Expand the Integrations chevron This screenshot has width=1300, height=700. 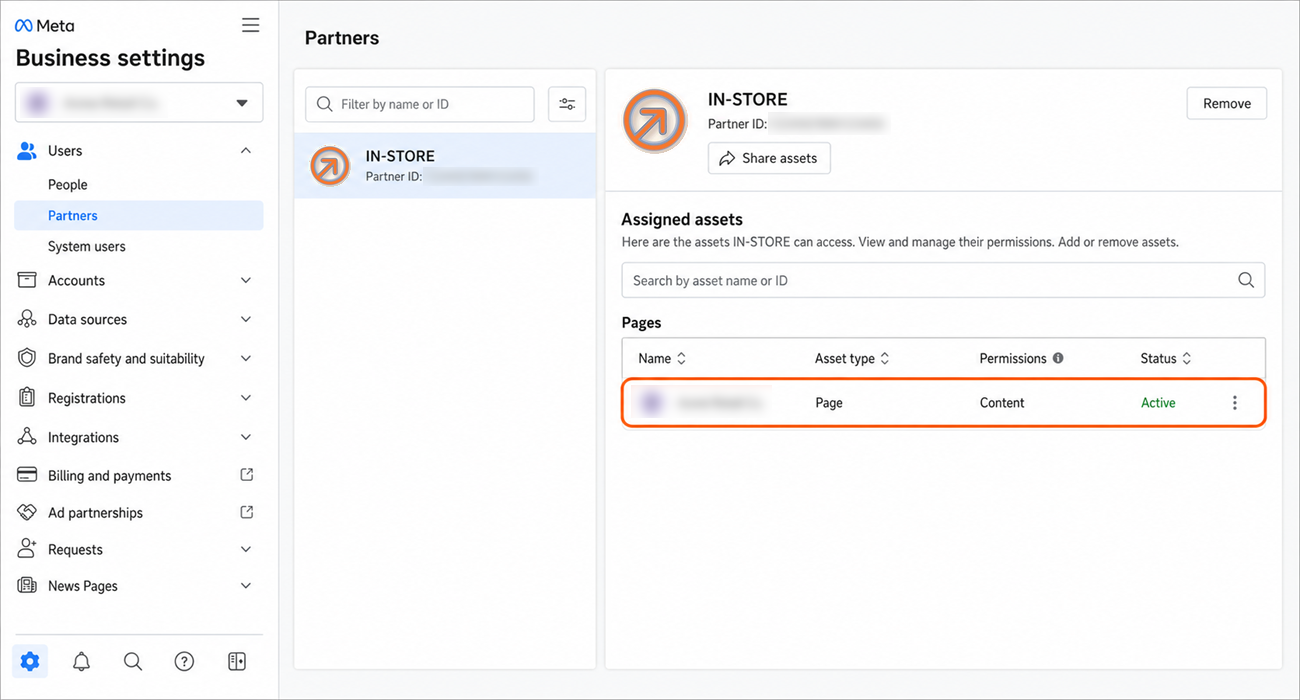[x=246, y=437]
